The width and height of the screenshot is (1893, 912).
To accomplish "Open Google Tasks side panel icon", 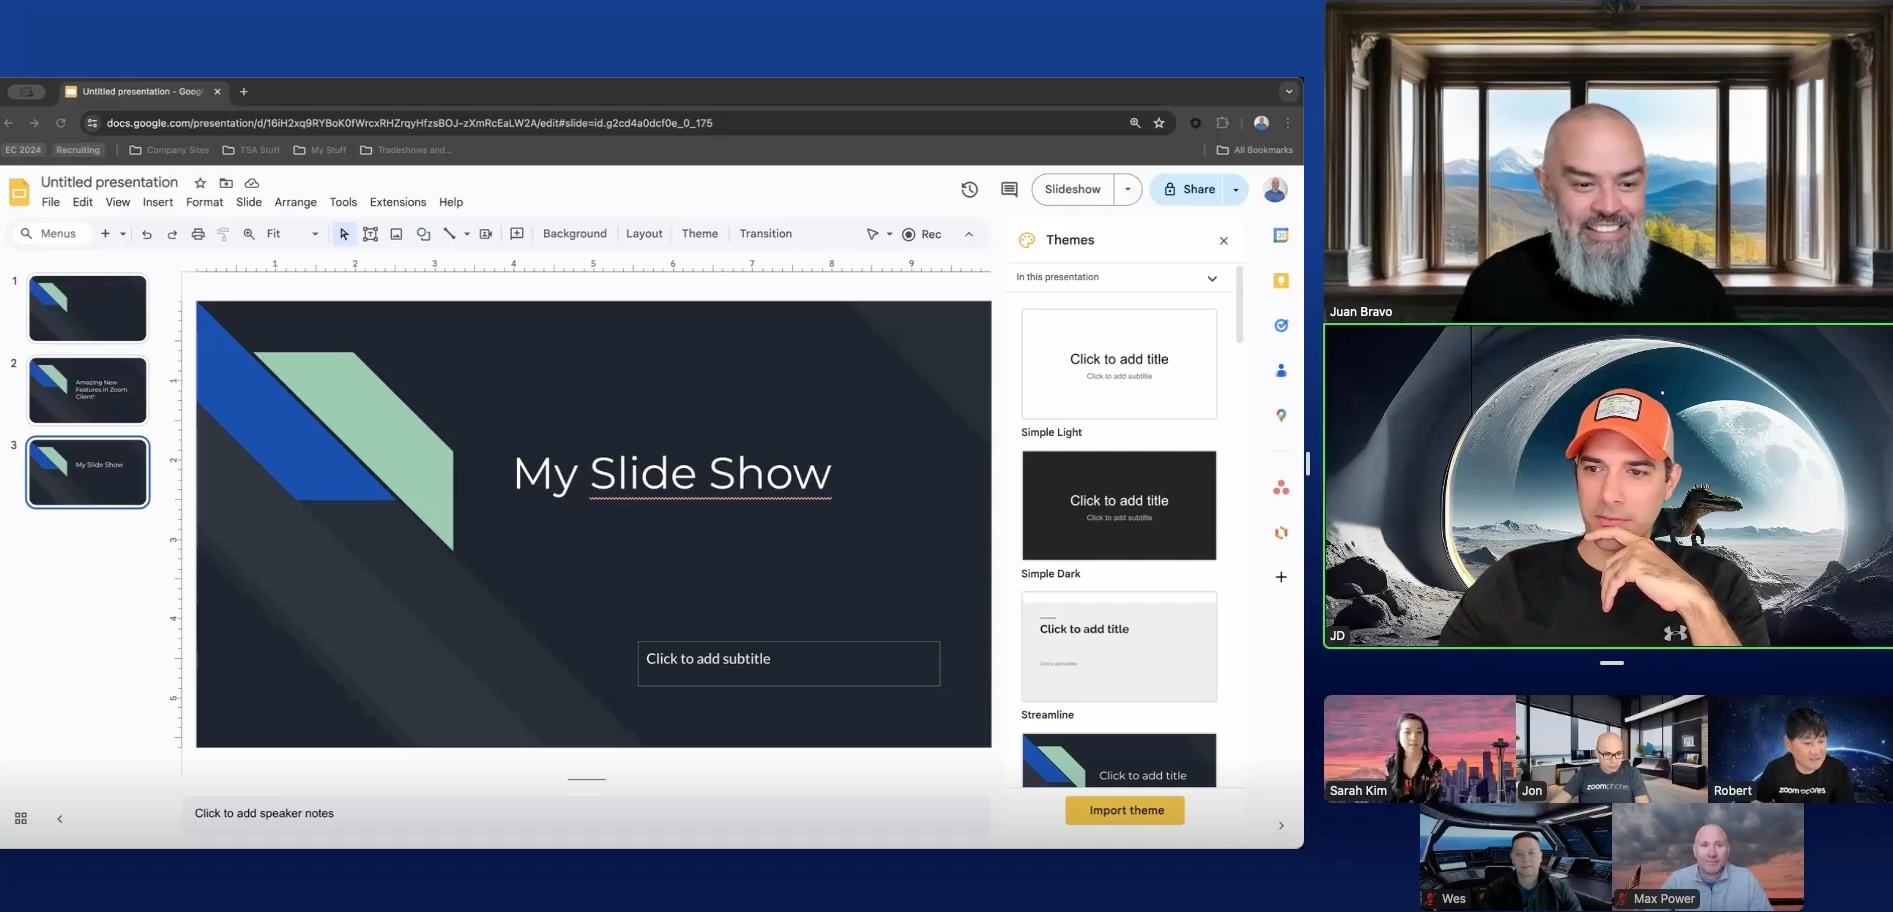I will point(1281,325).
